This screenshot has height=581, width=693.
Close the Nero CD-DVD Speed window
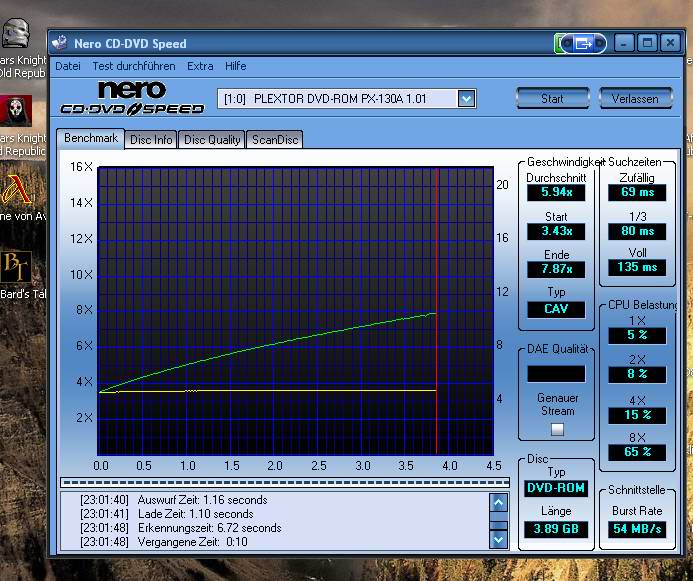click(x=670, y=43)
